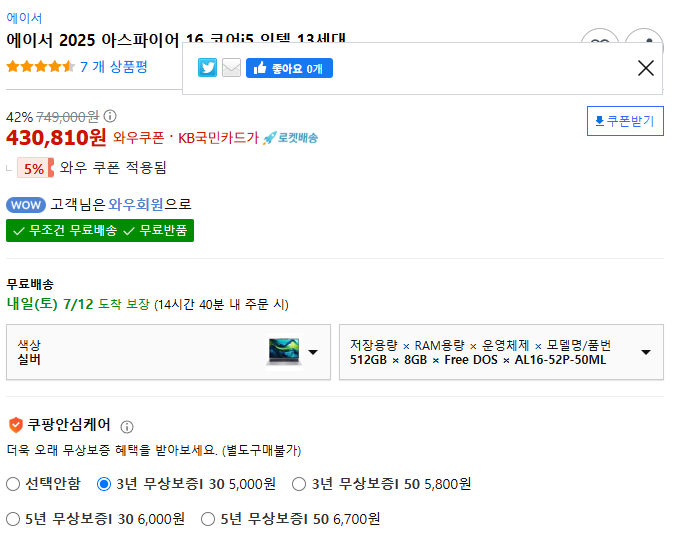Click the 에이서 brand link
The width and height of the screenshot is (682, 540).
tap(24, 18)
